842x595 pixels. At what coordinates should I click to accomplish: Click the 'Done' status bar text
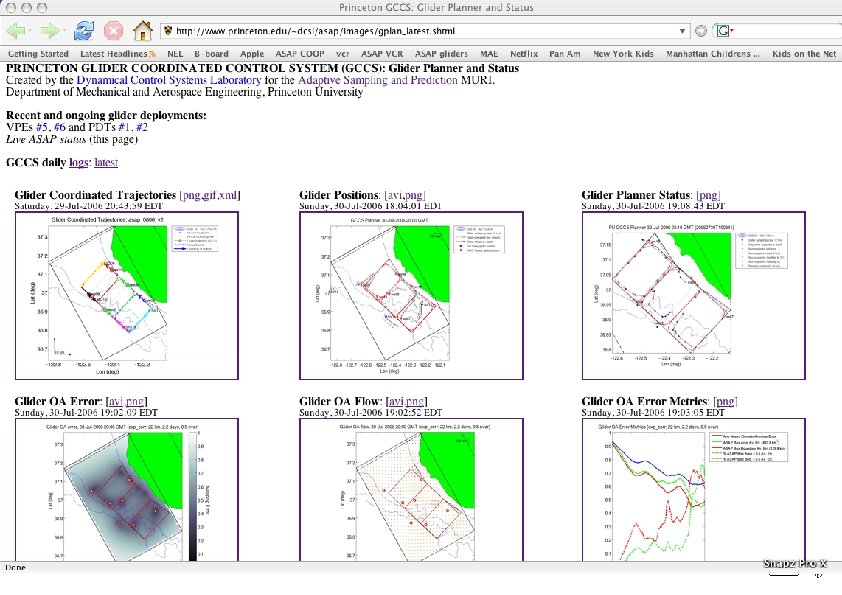click(x=15, y=567)
